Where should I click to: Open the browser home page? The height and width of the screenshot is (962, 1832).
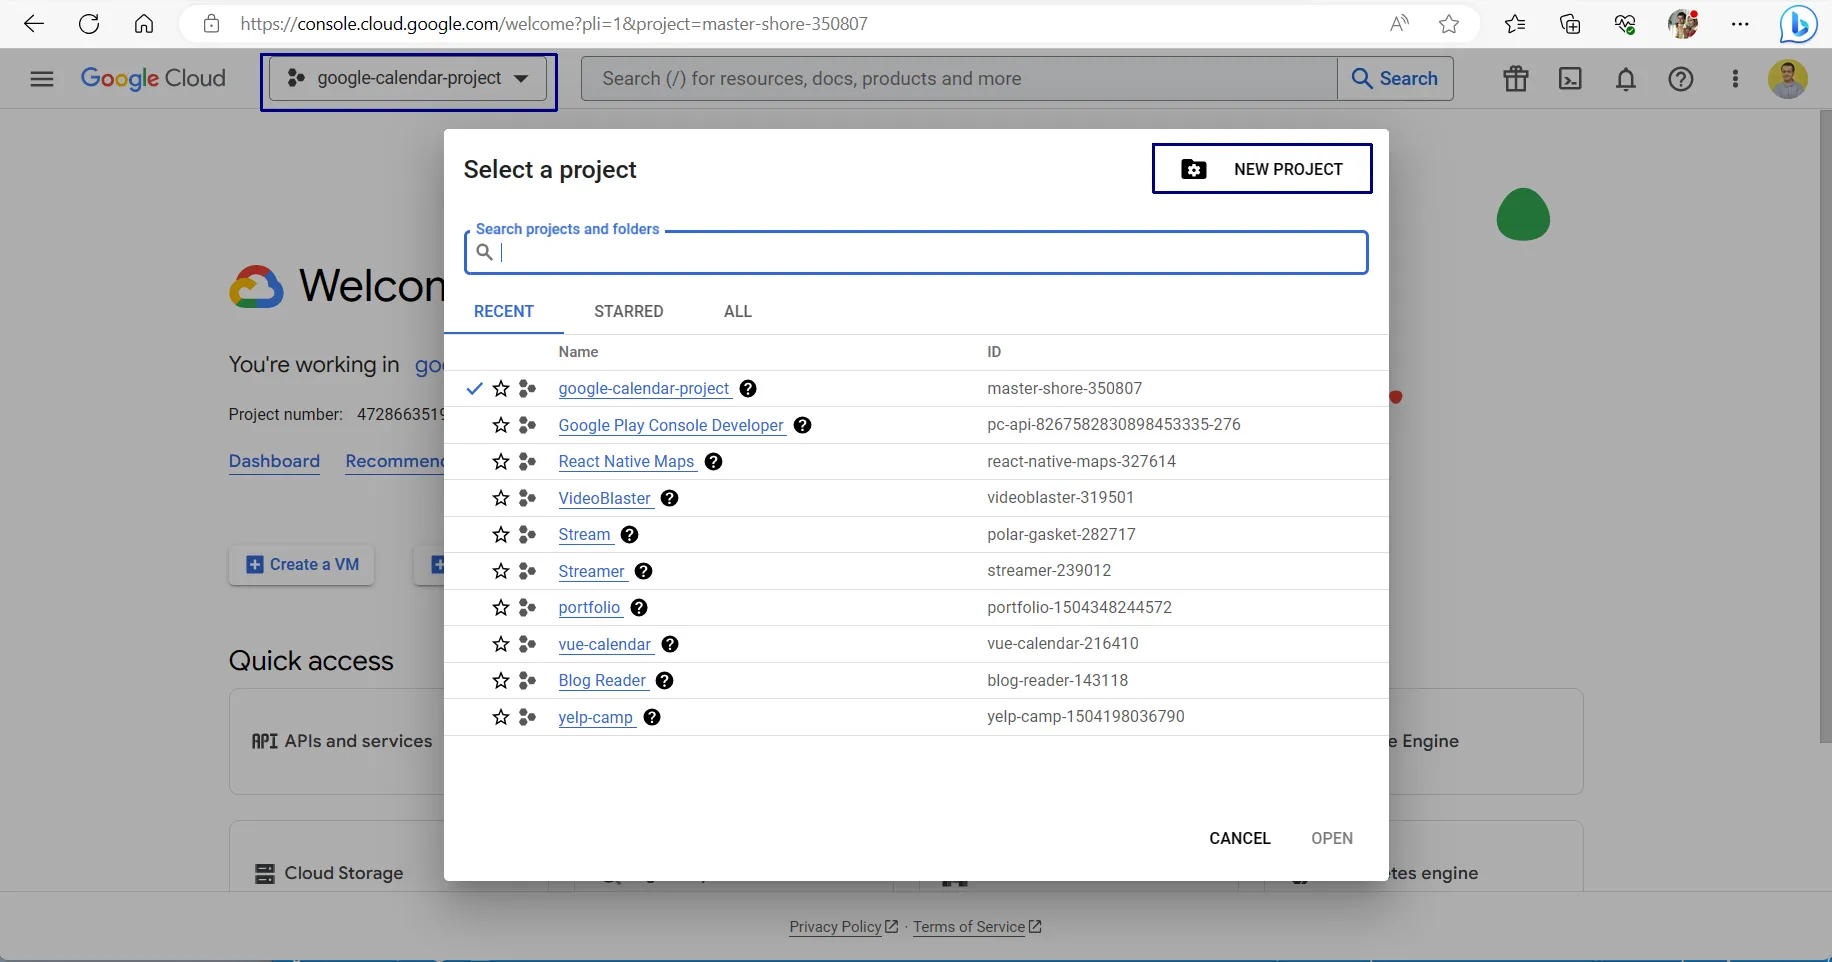(x=144, y=24)
